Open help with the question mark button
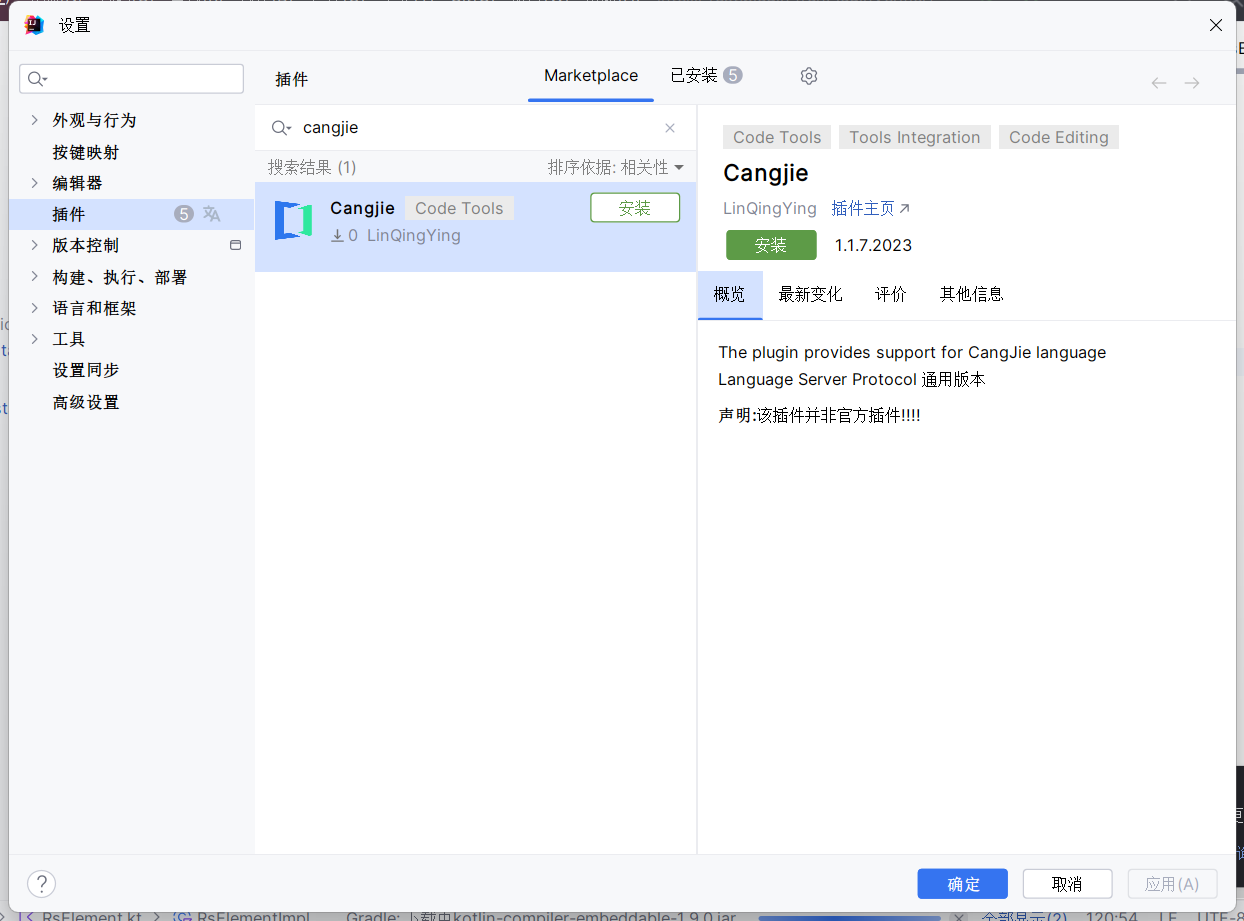Viewport: 1244px width, 921px height. (41, 883)
